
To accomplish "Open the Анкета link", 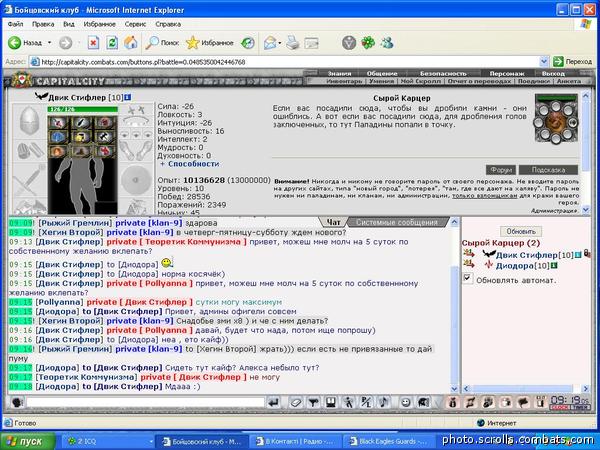I will tap(569, 81).
